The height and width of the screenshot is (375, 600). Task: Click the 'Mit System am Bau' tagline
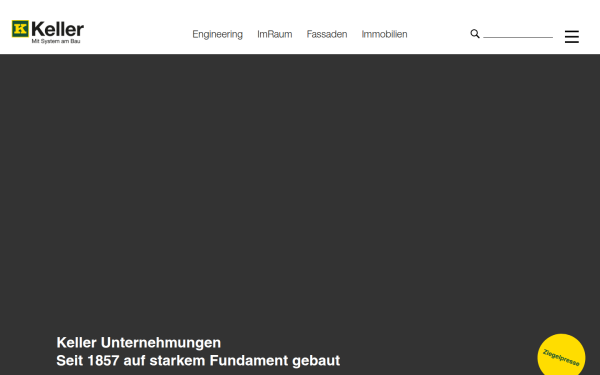(56, 41)
